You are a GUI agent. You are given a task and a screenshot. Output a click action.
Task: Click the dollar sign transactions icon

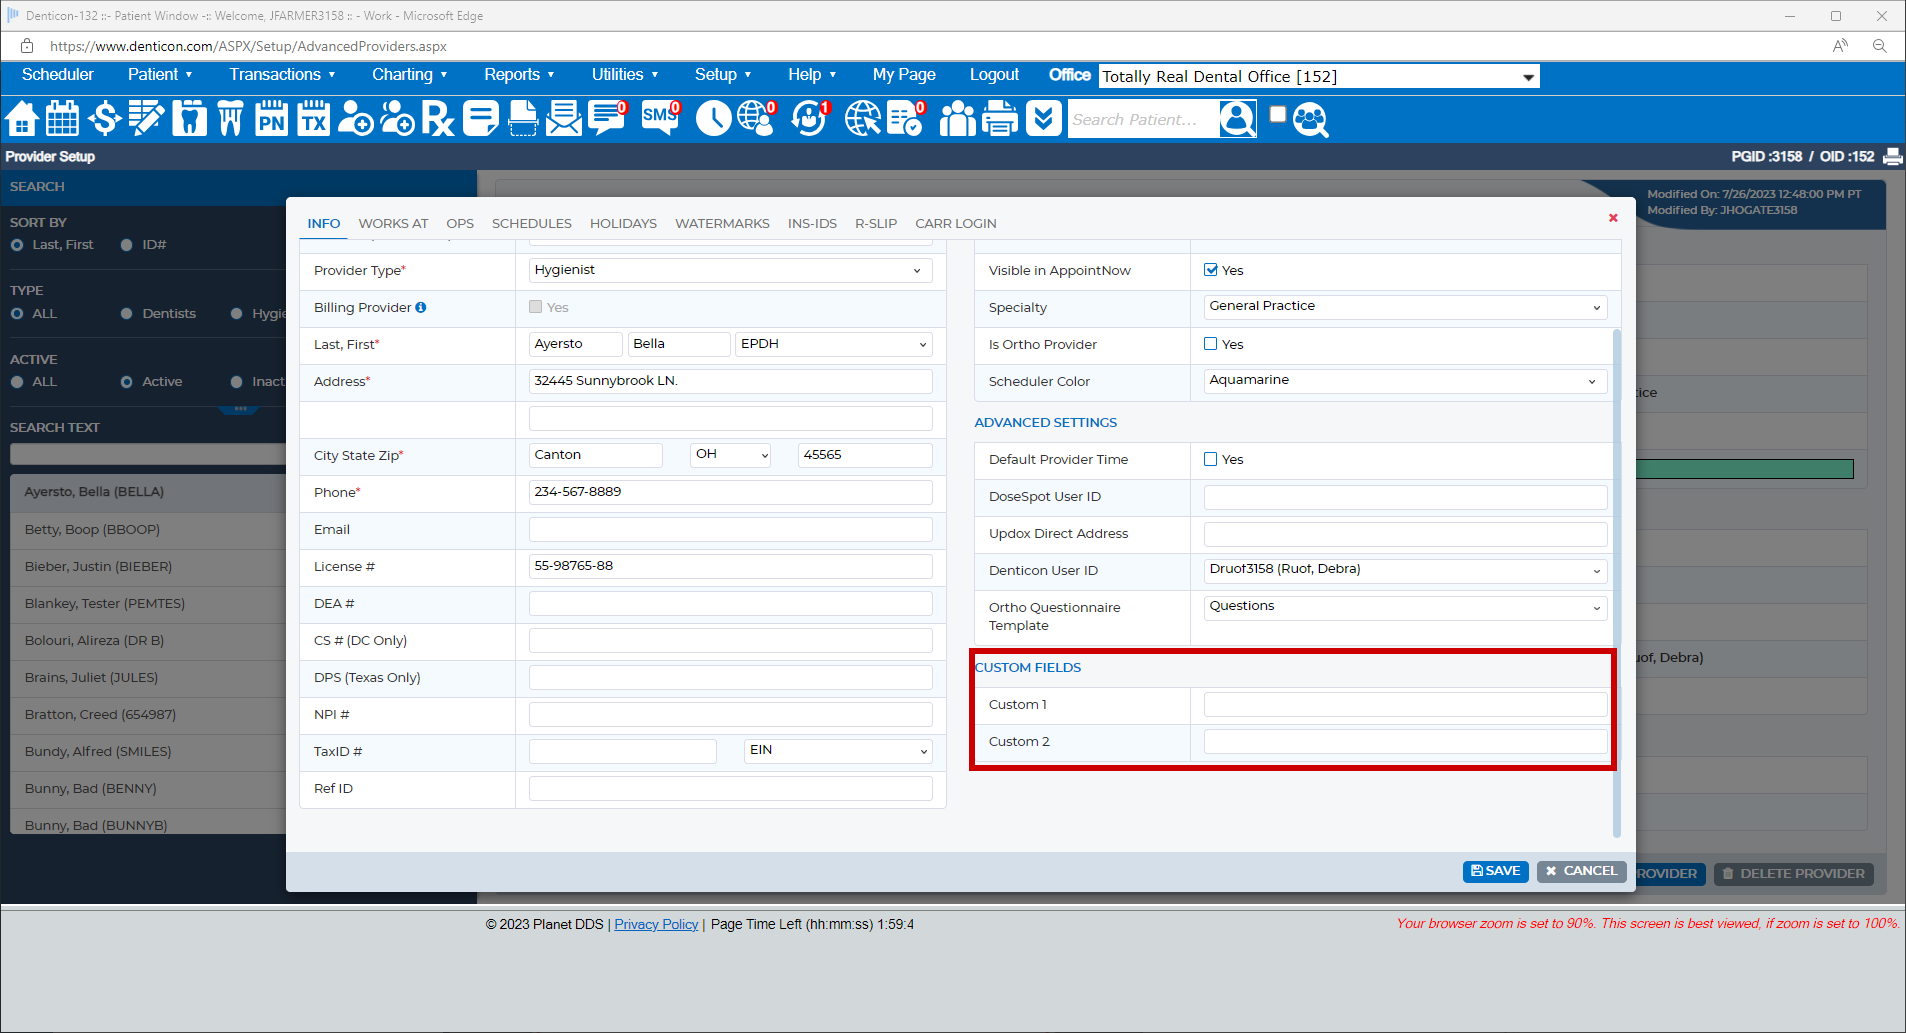click(104, 119)
